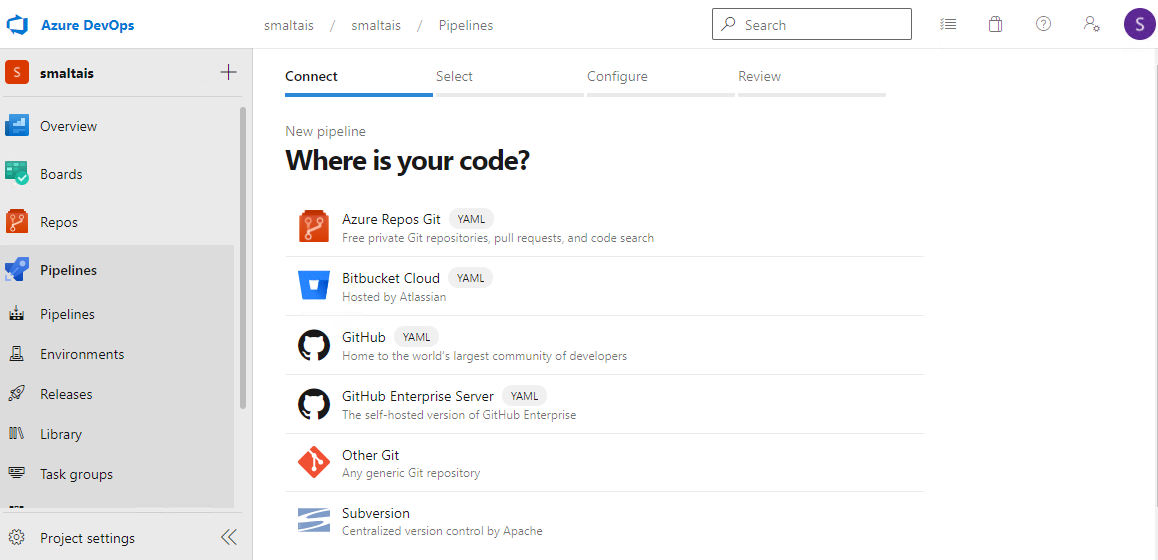Image resolution: width=1158 pixels, height=560 pixels.
Task: Open Project settings in the sidebar
Action: (x=87, y=538)
